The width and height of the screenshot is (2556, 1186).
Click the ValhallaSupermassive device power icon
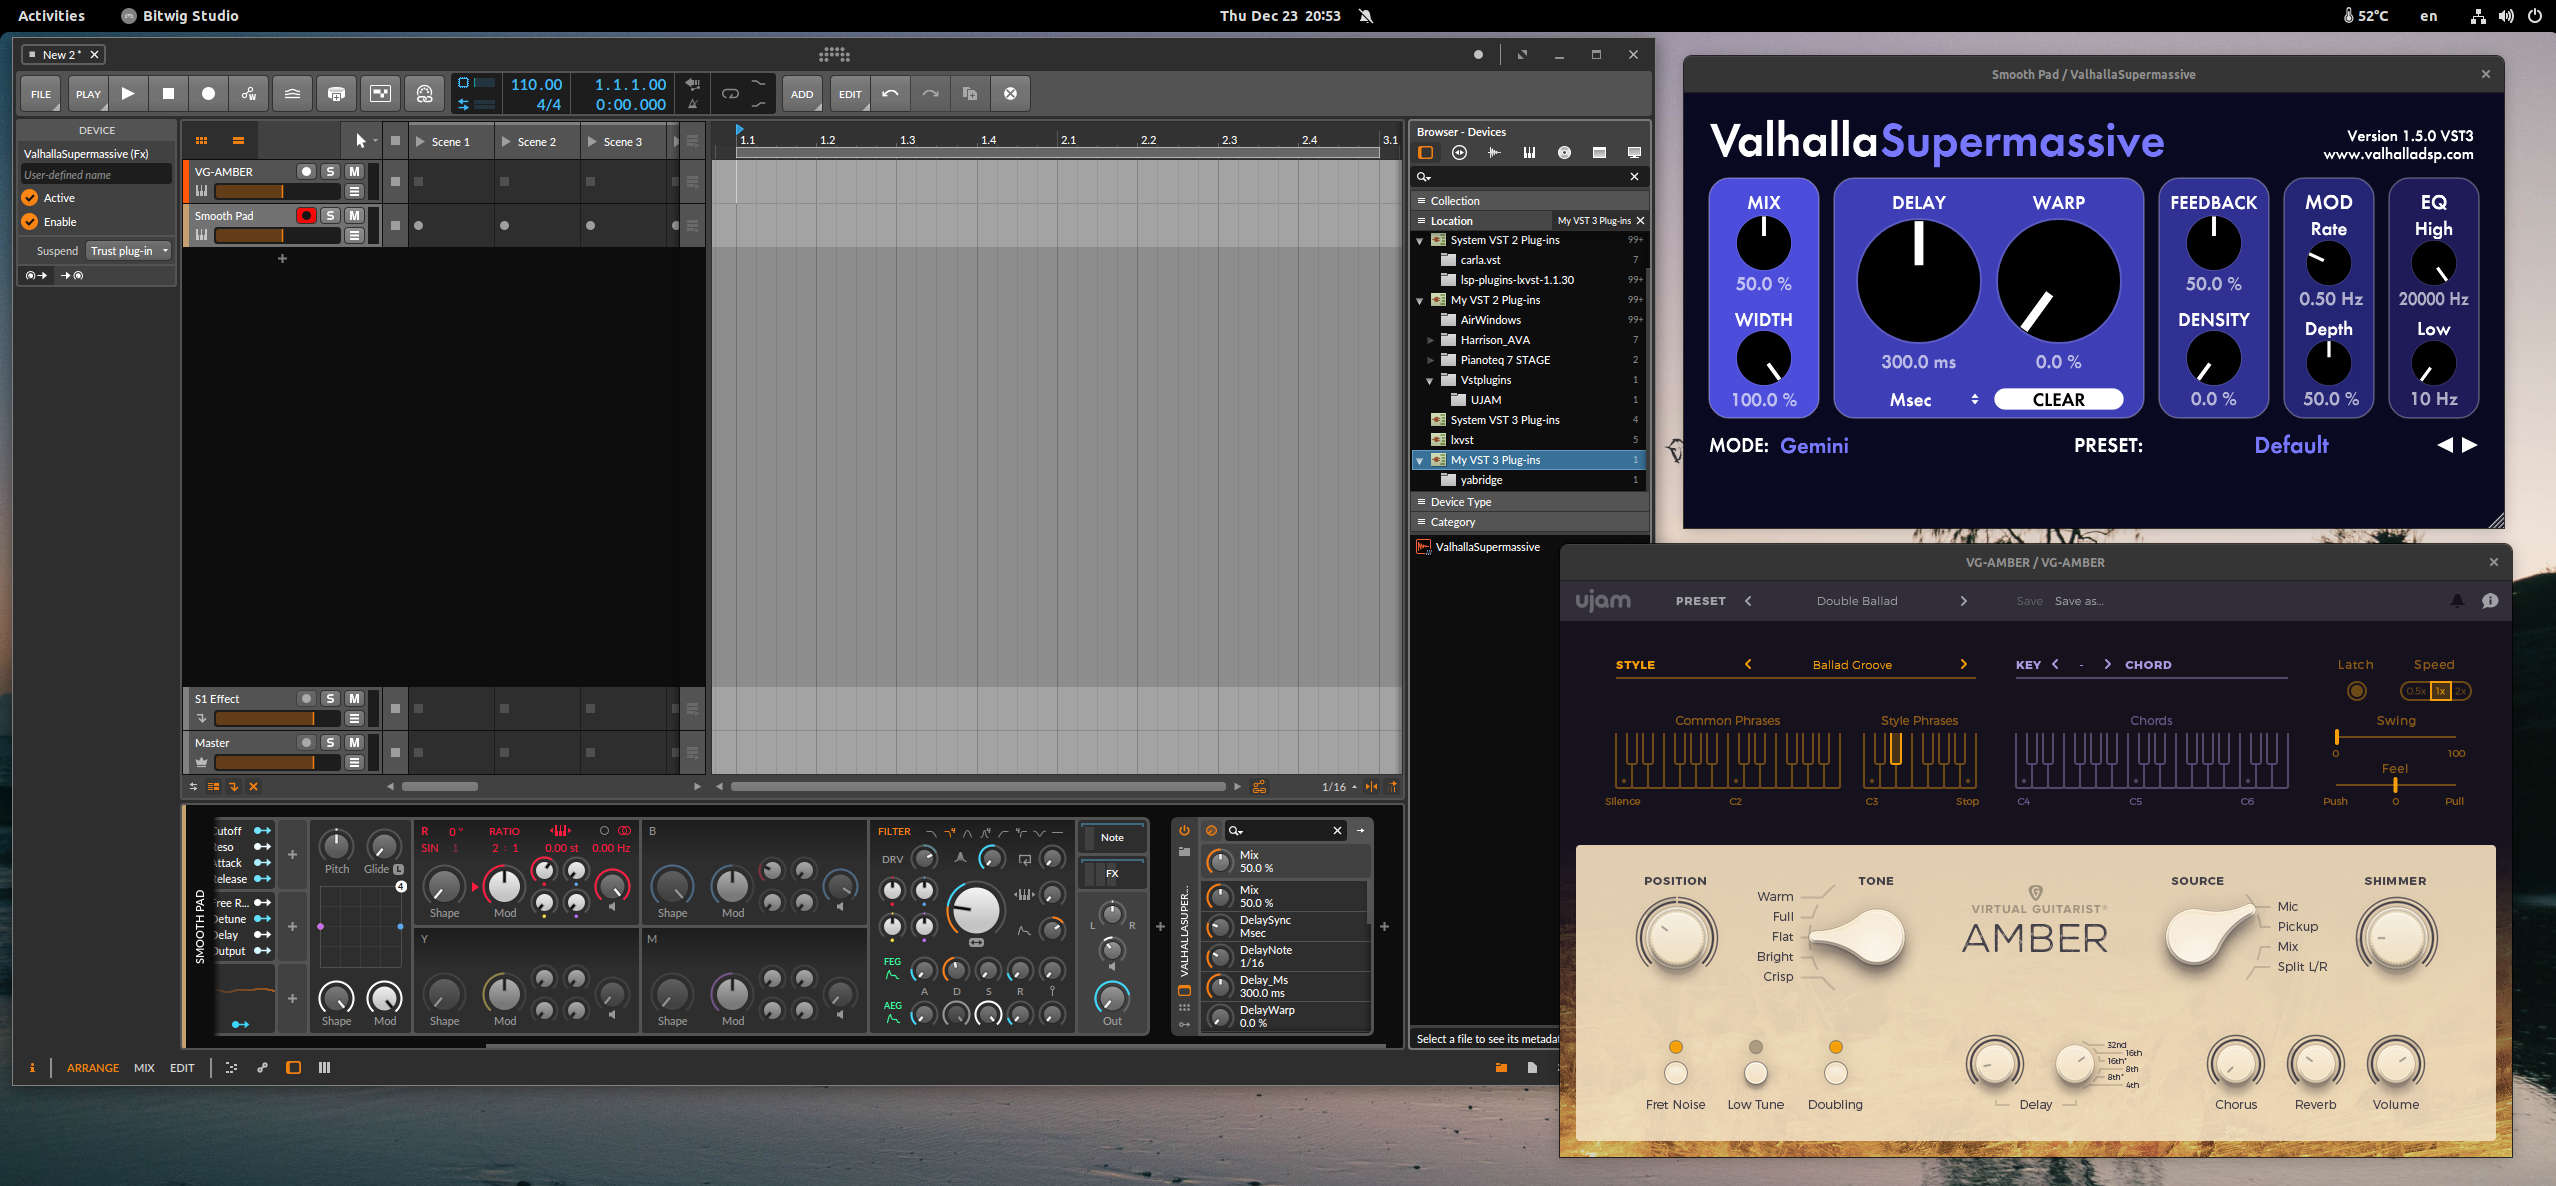click(1184, 831)
